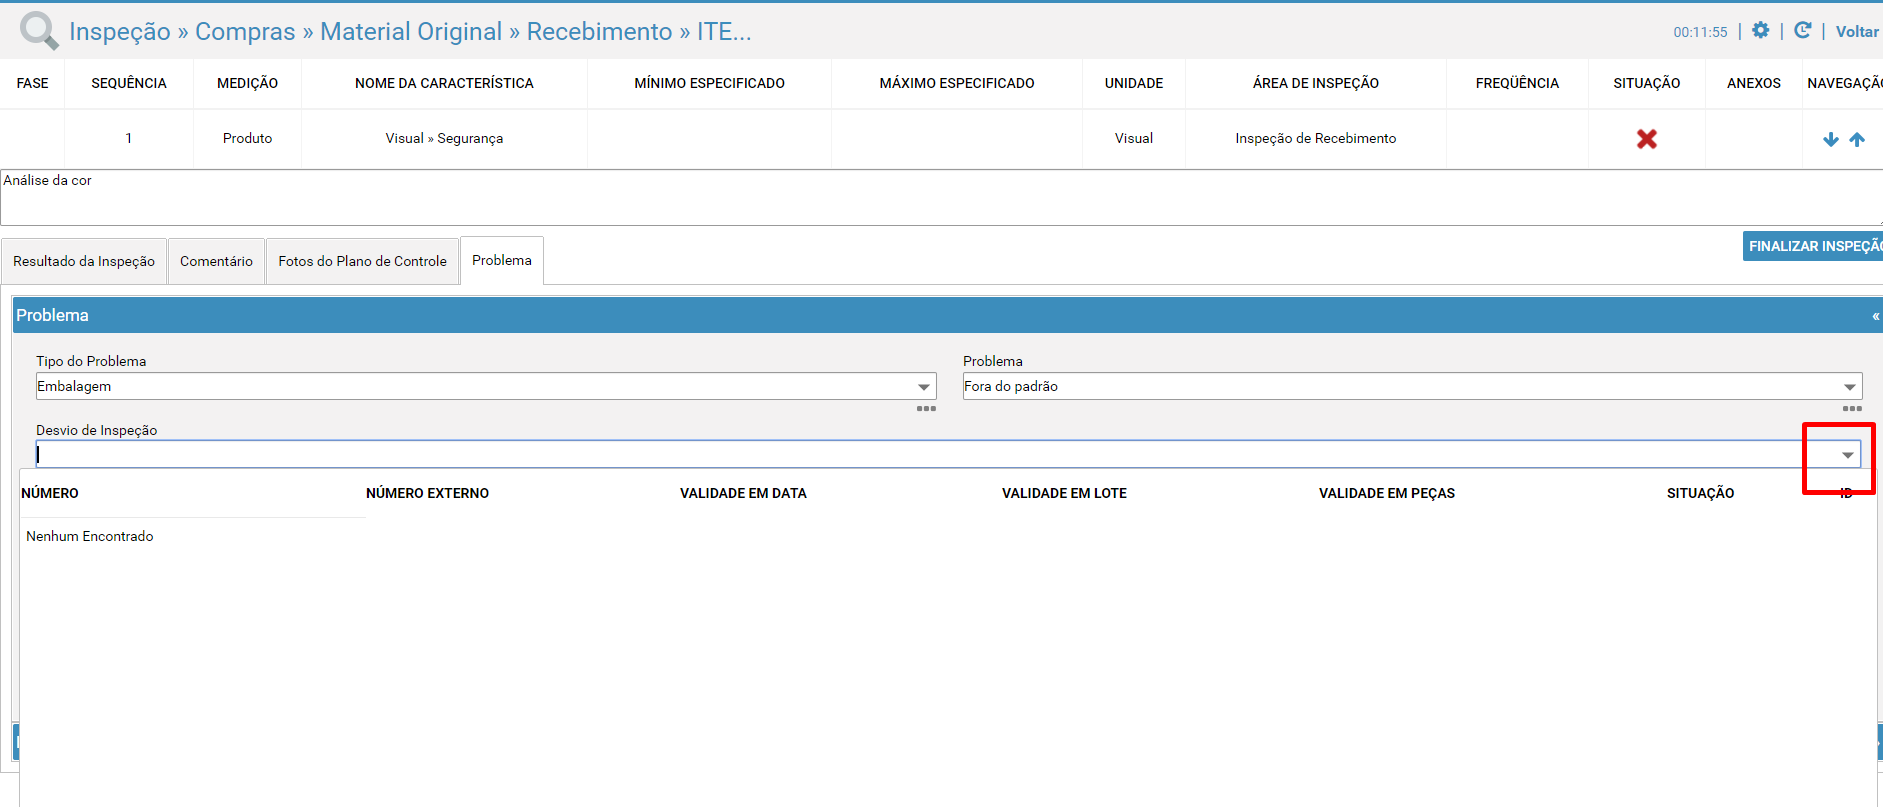
Task: Click the Visual unidade cell
Action: tap(1134, 138)
